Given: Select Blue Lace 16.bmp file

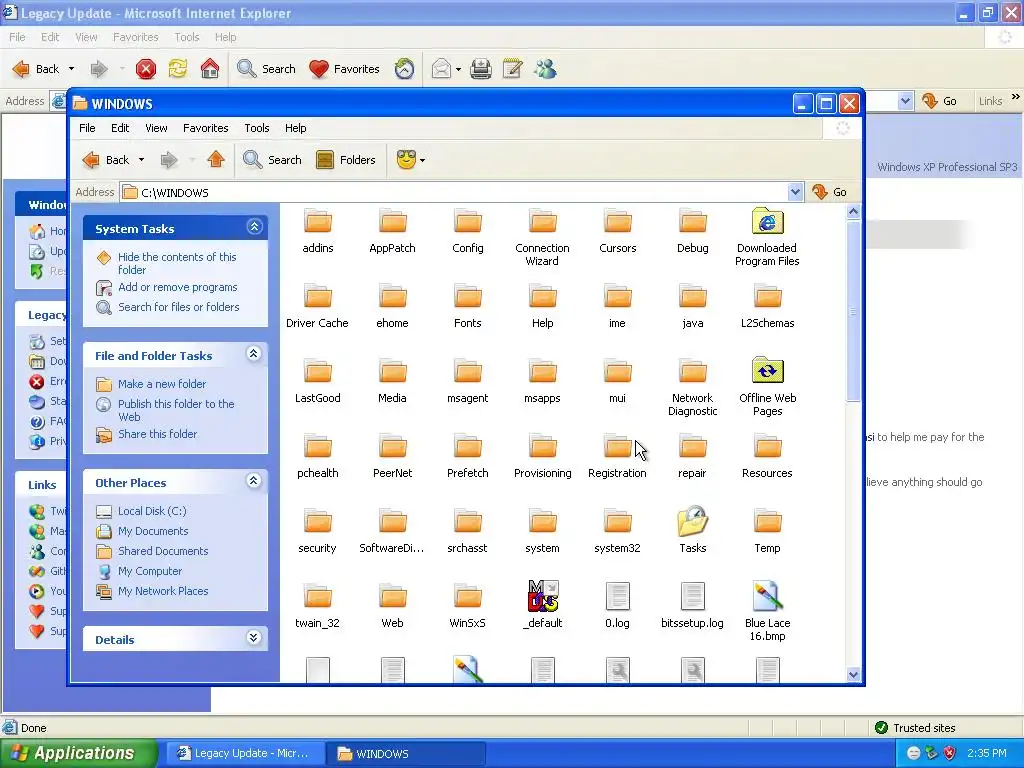Looking at the screenshot, I should (x=767, y=613).
